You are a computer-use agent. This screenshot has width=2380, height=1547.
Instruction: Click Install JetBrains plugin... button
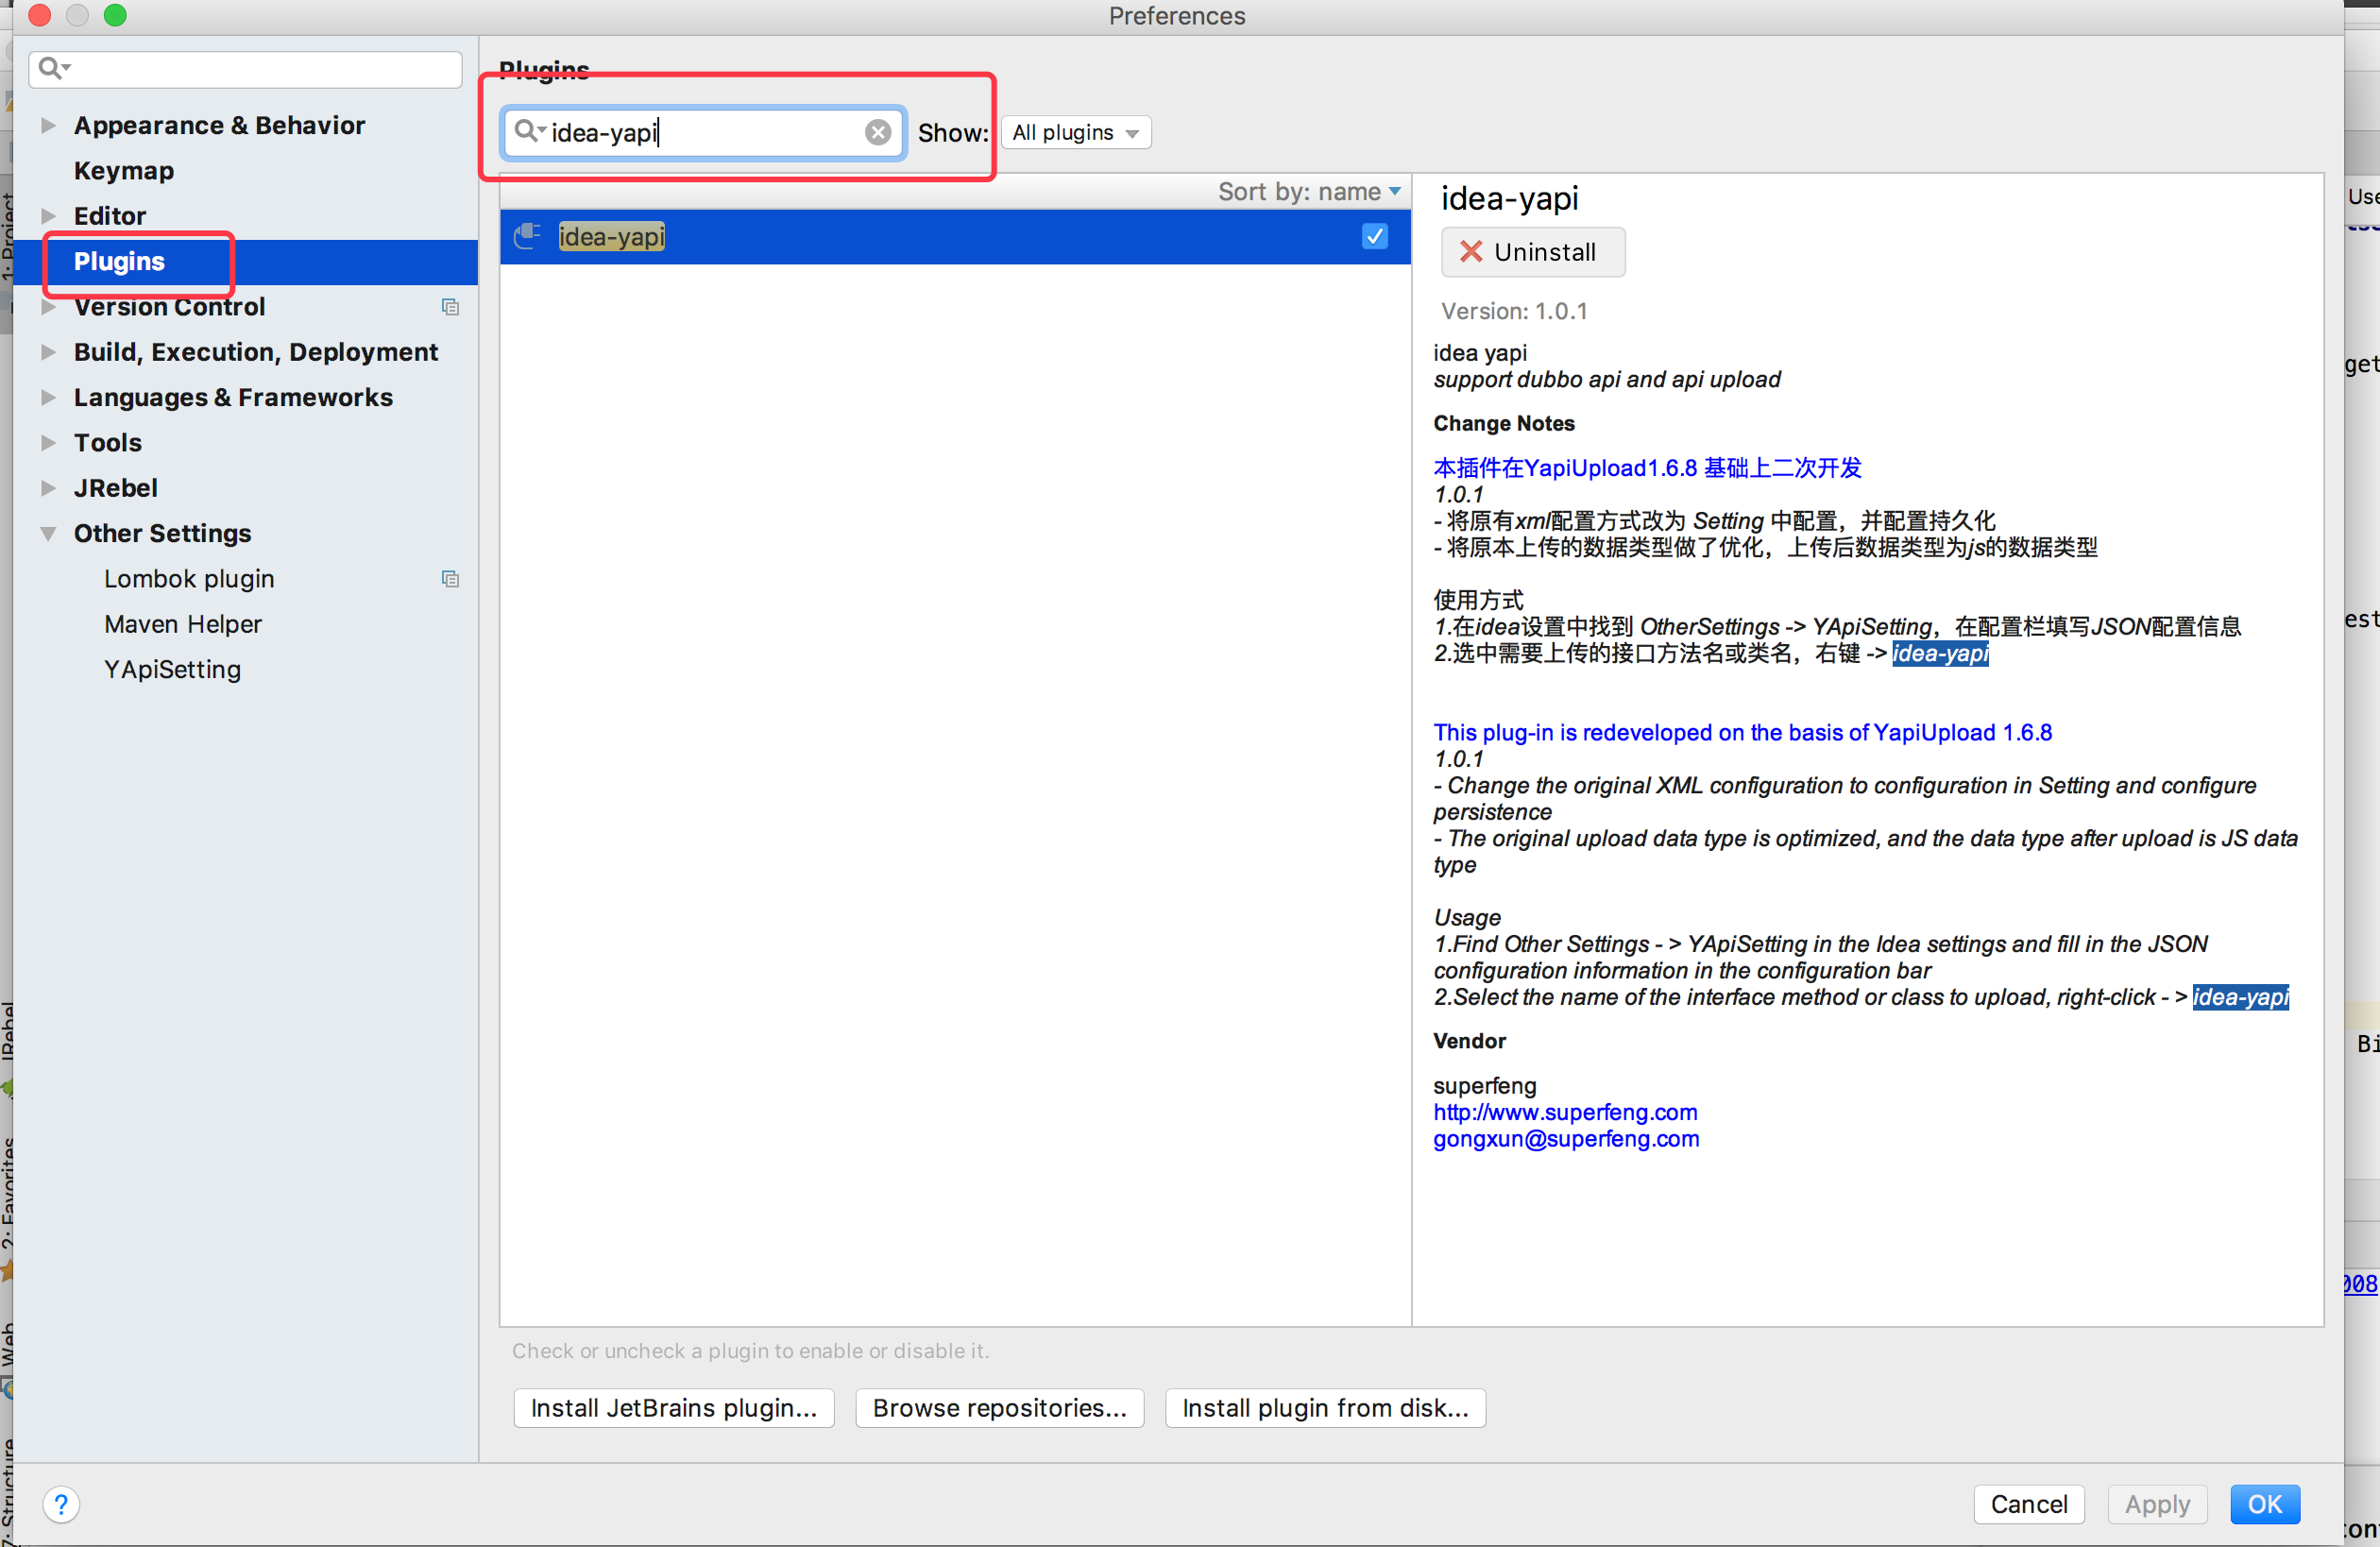coord(673,1407)
